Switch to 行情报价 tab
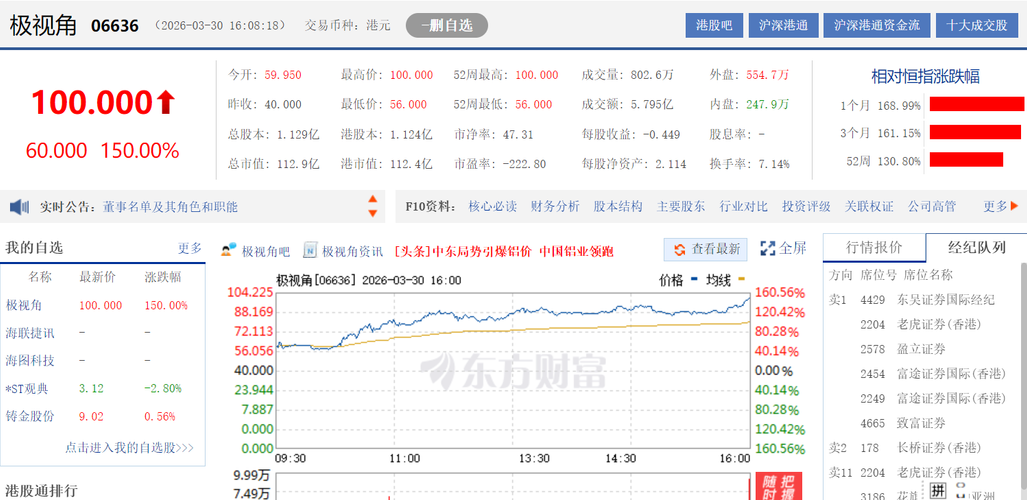 click(x=874, y=248)
